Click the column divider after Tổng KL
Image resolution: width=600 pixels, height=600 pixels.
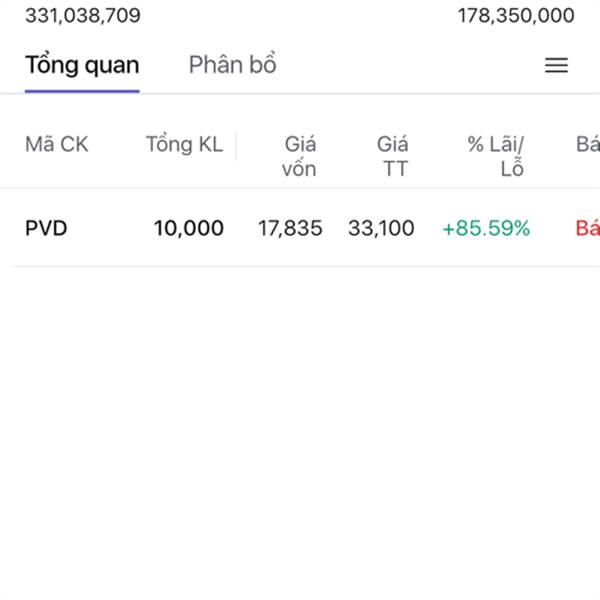pyautogui.click(x=237, y=146)
